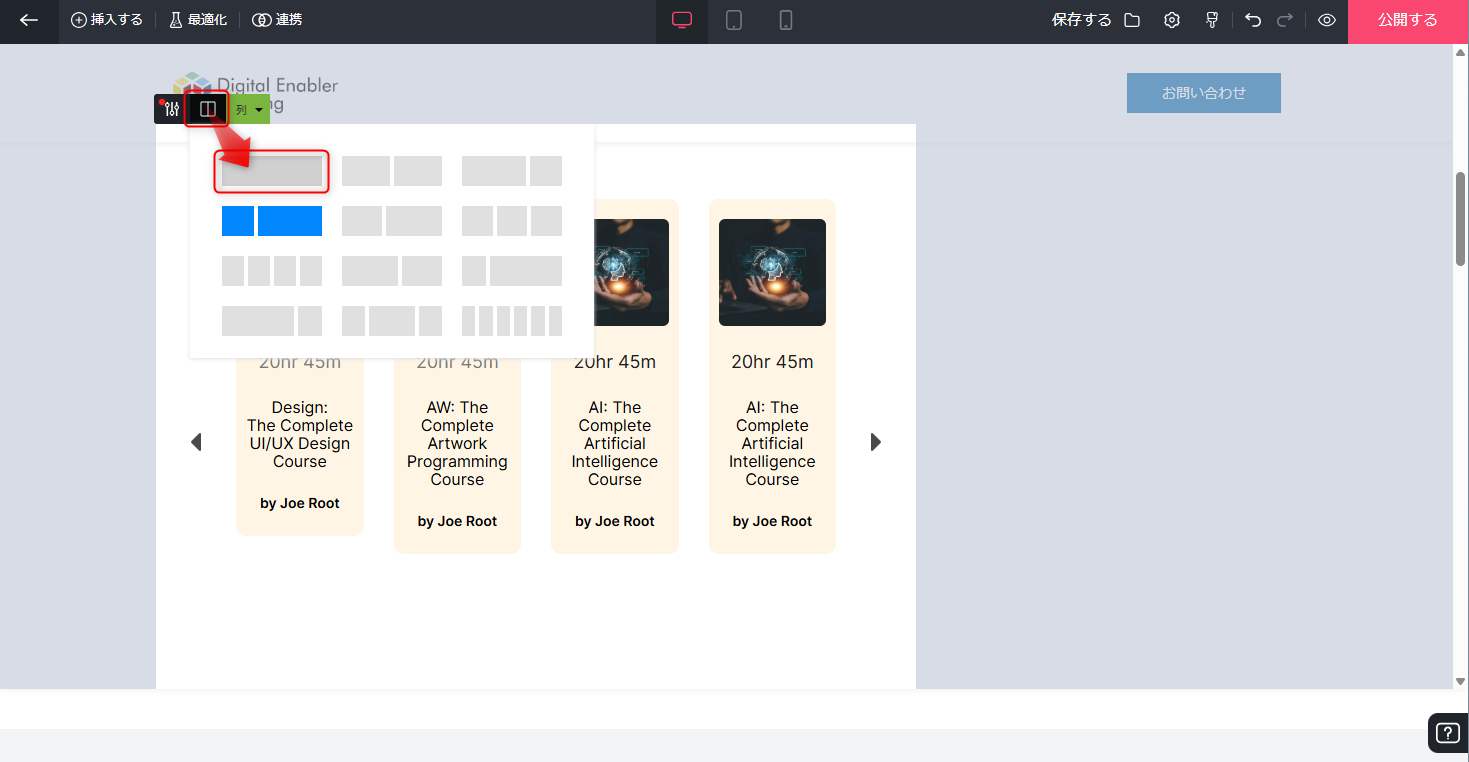
Task: Show next courses with right carousel arrow
Action: click(x=876, y=442)
